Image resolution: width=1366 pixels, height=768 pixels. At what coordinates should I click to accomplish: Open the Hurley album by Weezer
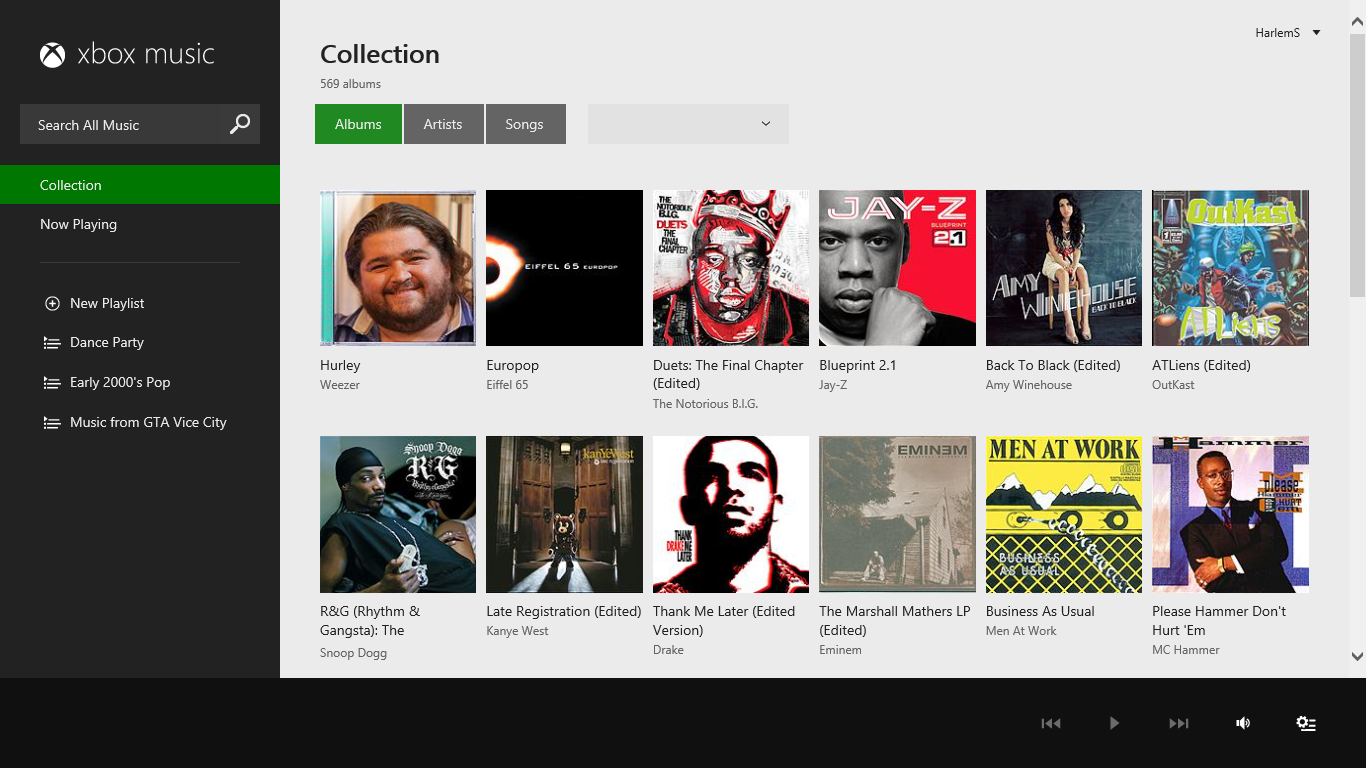coord(397,267)
